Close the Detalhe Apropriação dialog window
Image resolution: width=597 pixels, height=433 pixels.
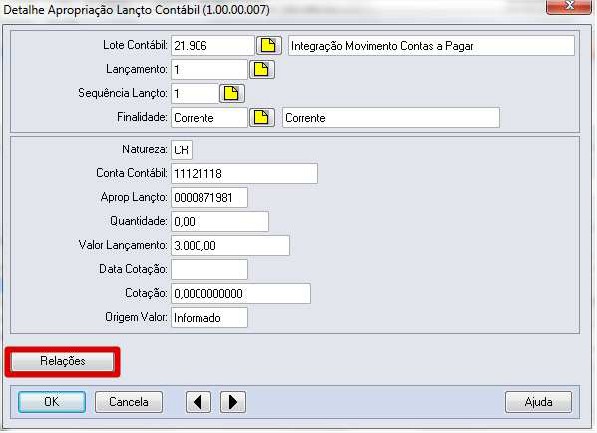point(568,6)
